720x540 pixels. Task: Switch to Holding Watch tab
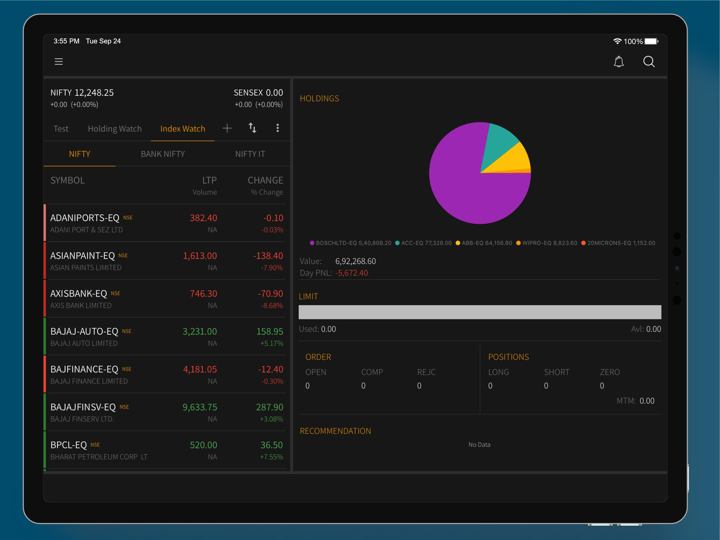[115, 129]
